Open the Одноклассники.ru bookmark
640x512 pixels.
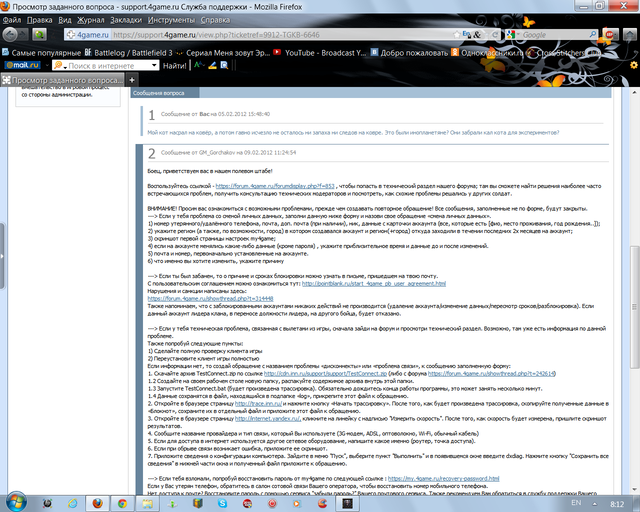coord(487,53)
